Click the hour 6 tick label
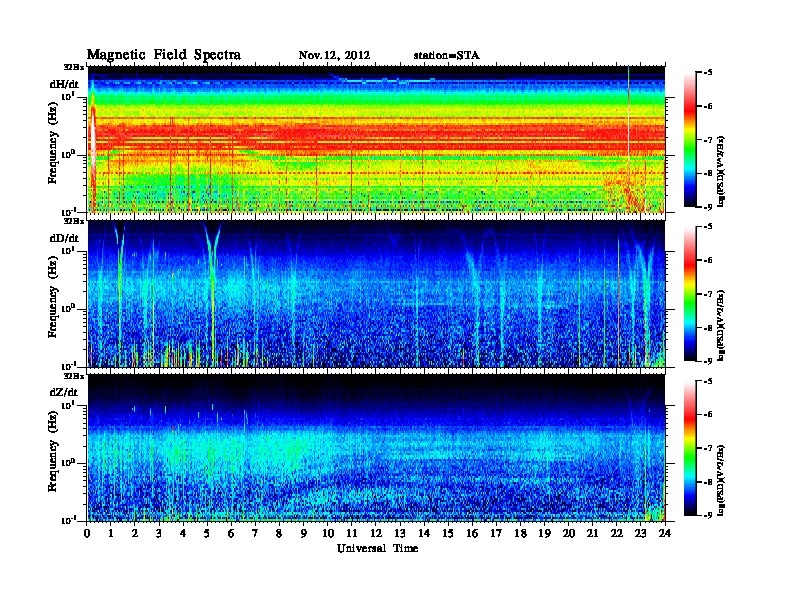The width and height of the screenshot is (792, 612). coord(231,533)
